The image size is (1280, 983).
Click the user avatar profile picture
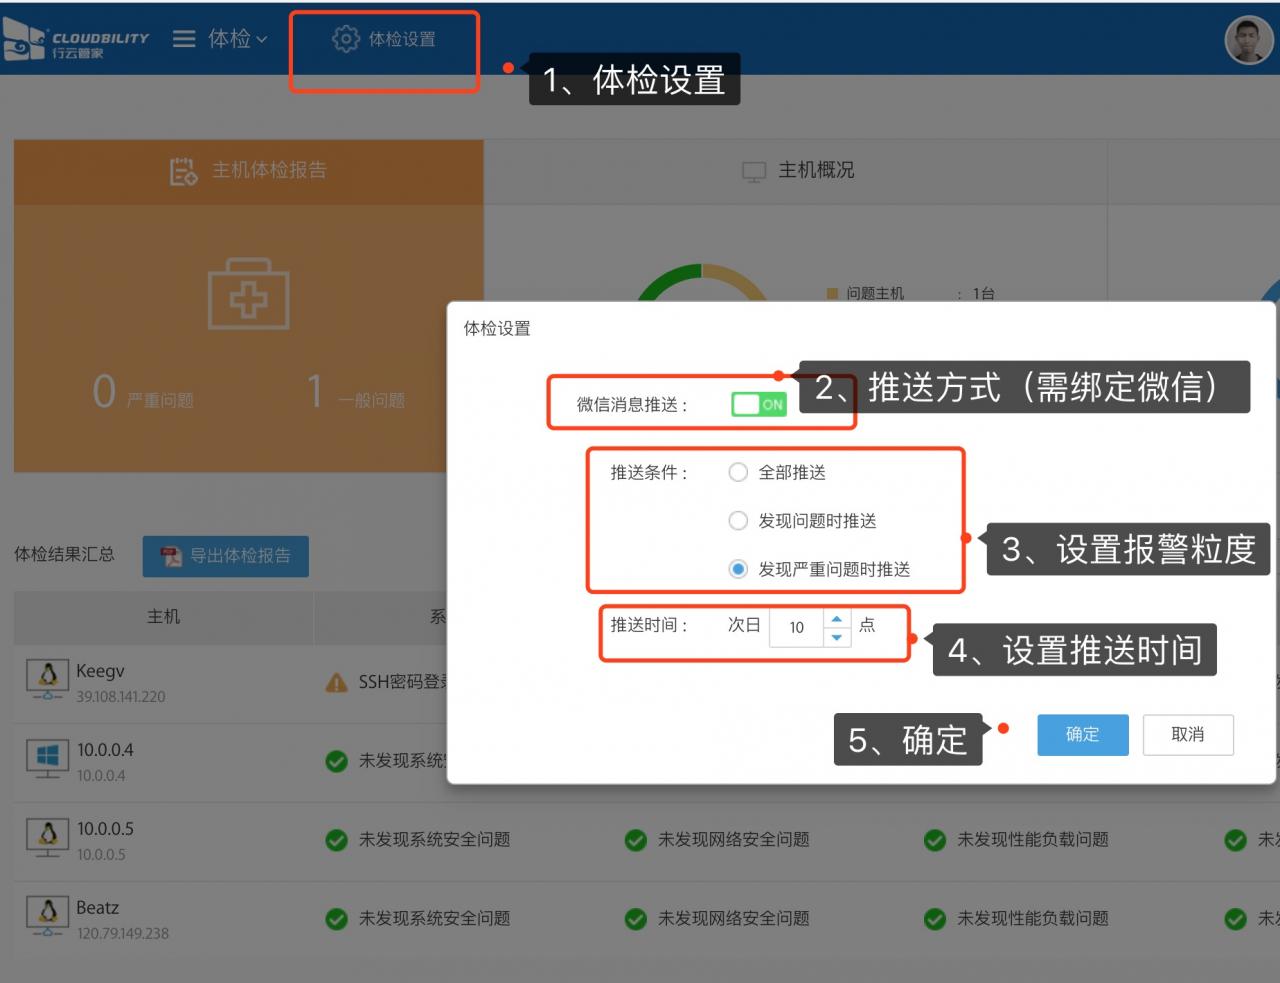(1248, 40)
